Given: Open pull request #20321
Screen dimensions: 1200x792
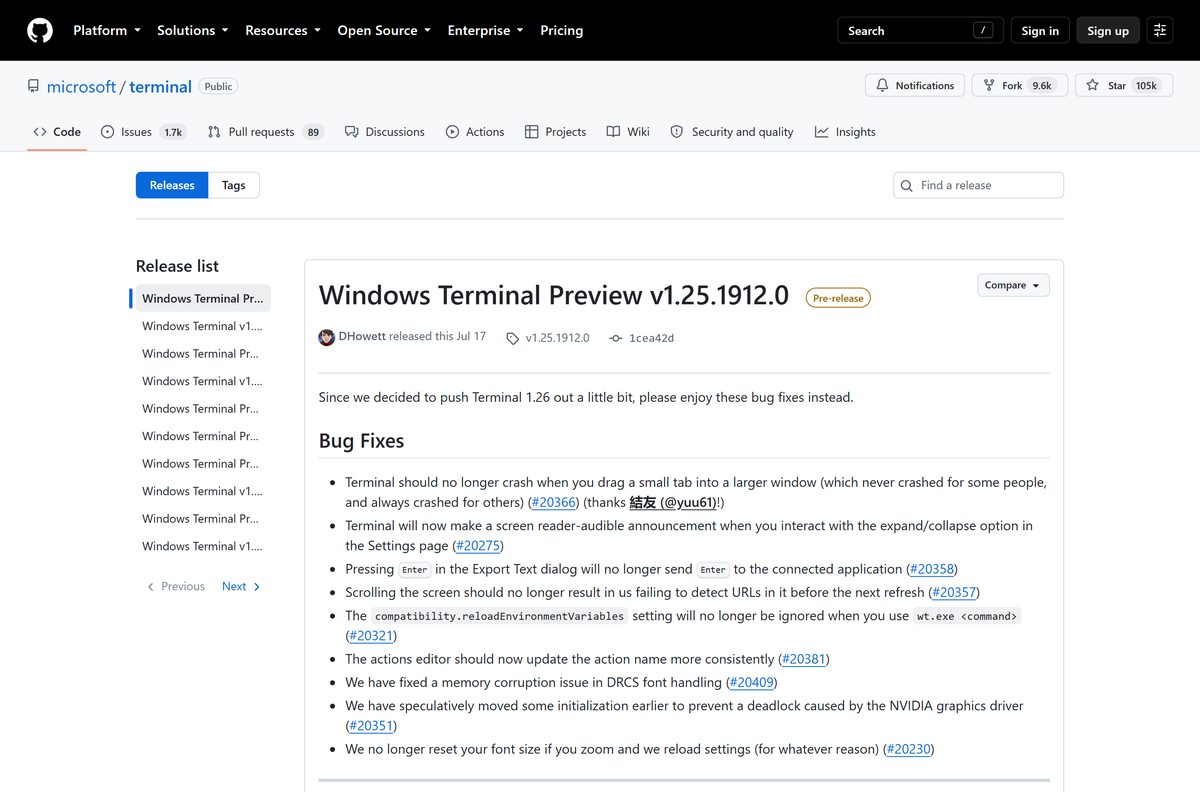Looking at the screenshot, I should pos(371,636).
